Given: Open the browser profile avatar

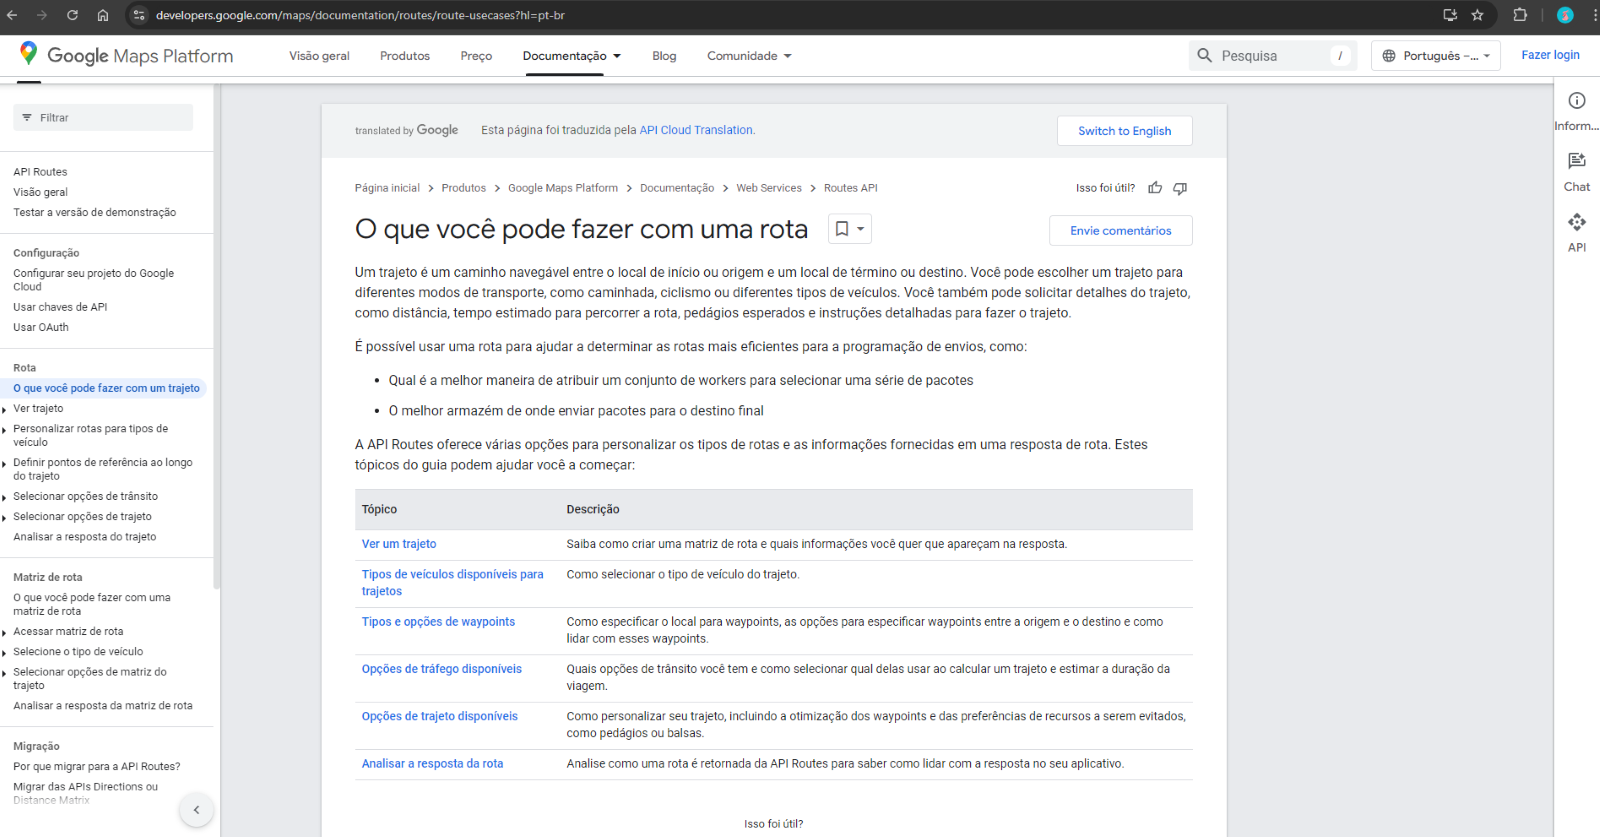Looking at the screenshot, I should click(x=1565, y=15).
